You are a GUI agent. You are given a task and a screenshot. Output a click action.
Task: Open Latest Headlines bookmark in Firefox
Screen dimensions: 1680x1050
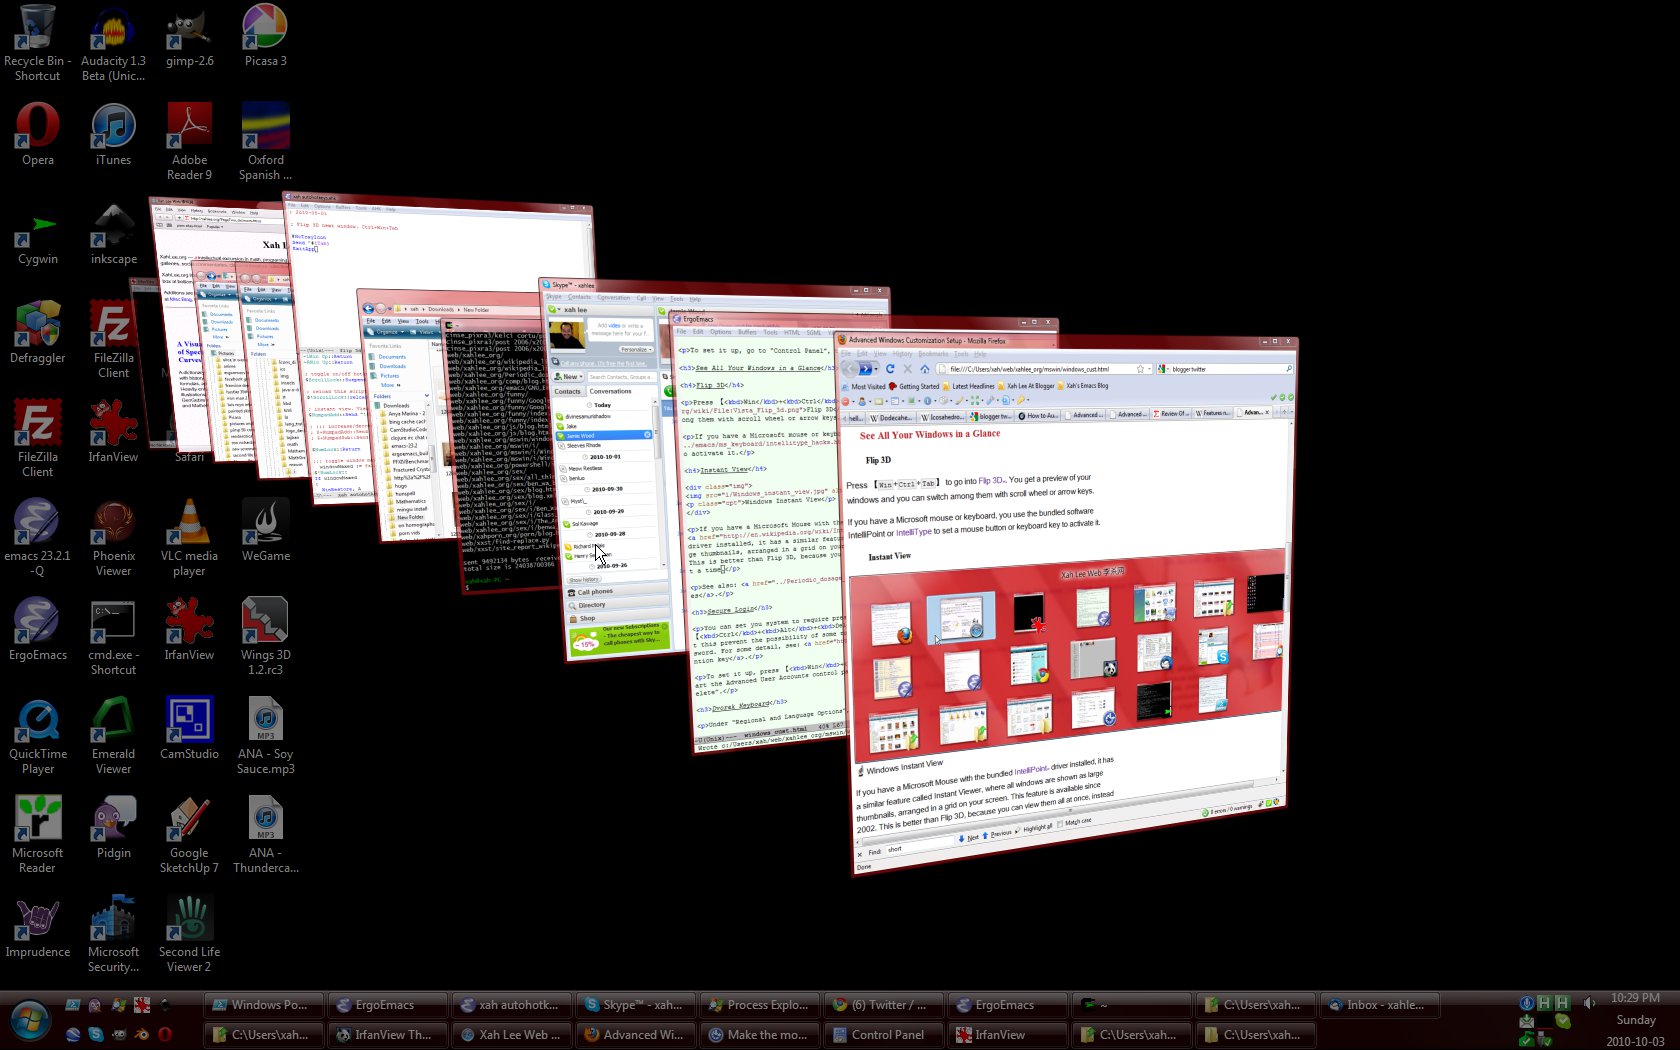[968, 386]
